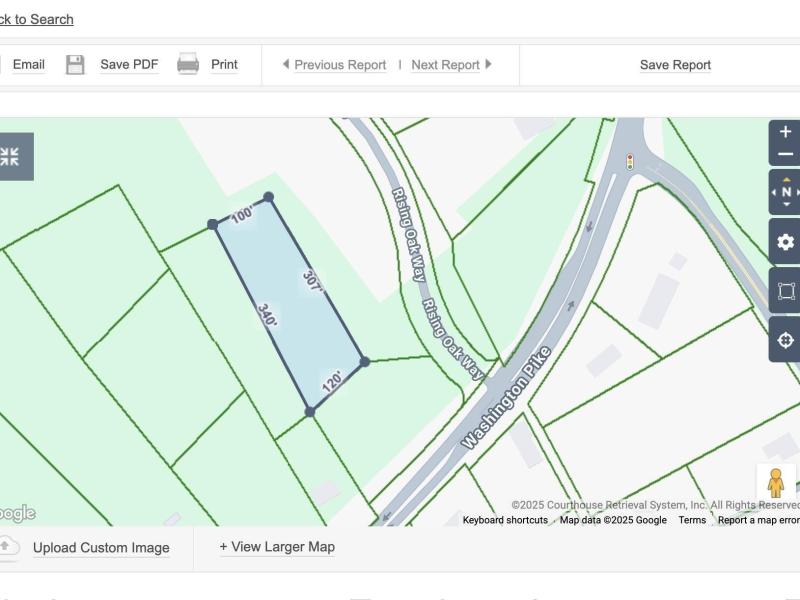Expand View Larger Map
This screenshot has width=800, height=600.
(x=277, y=547)
